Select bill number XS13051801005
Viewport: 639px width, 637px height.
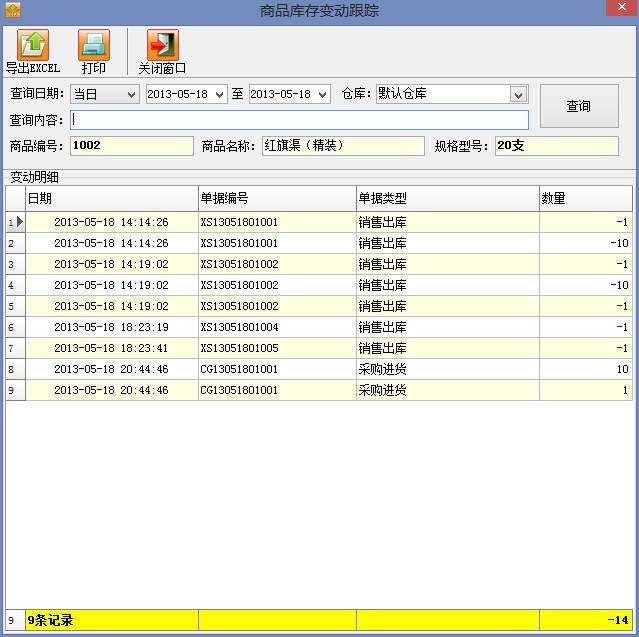(277, 348)
